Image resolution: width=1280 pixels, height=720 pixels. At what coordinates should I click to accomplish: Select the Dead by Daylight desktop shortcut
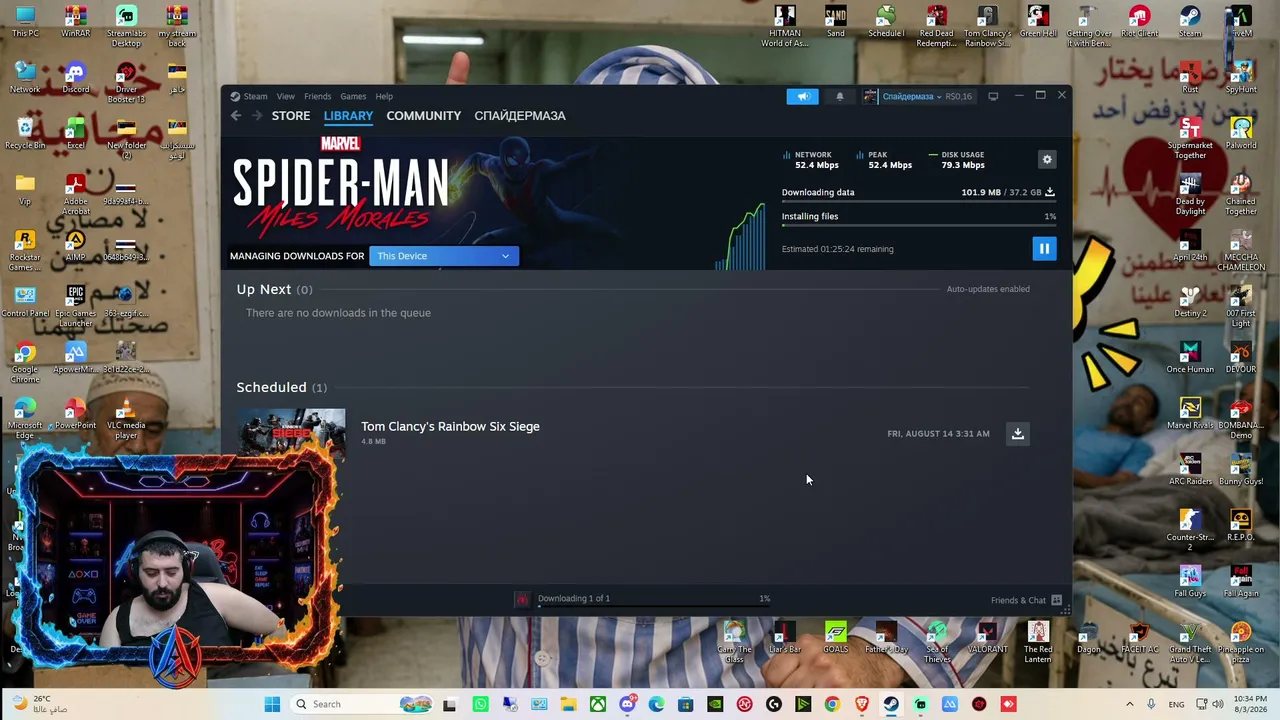(1190, 194)
